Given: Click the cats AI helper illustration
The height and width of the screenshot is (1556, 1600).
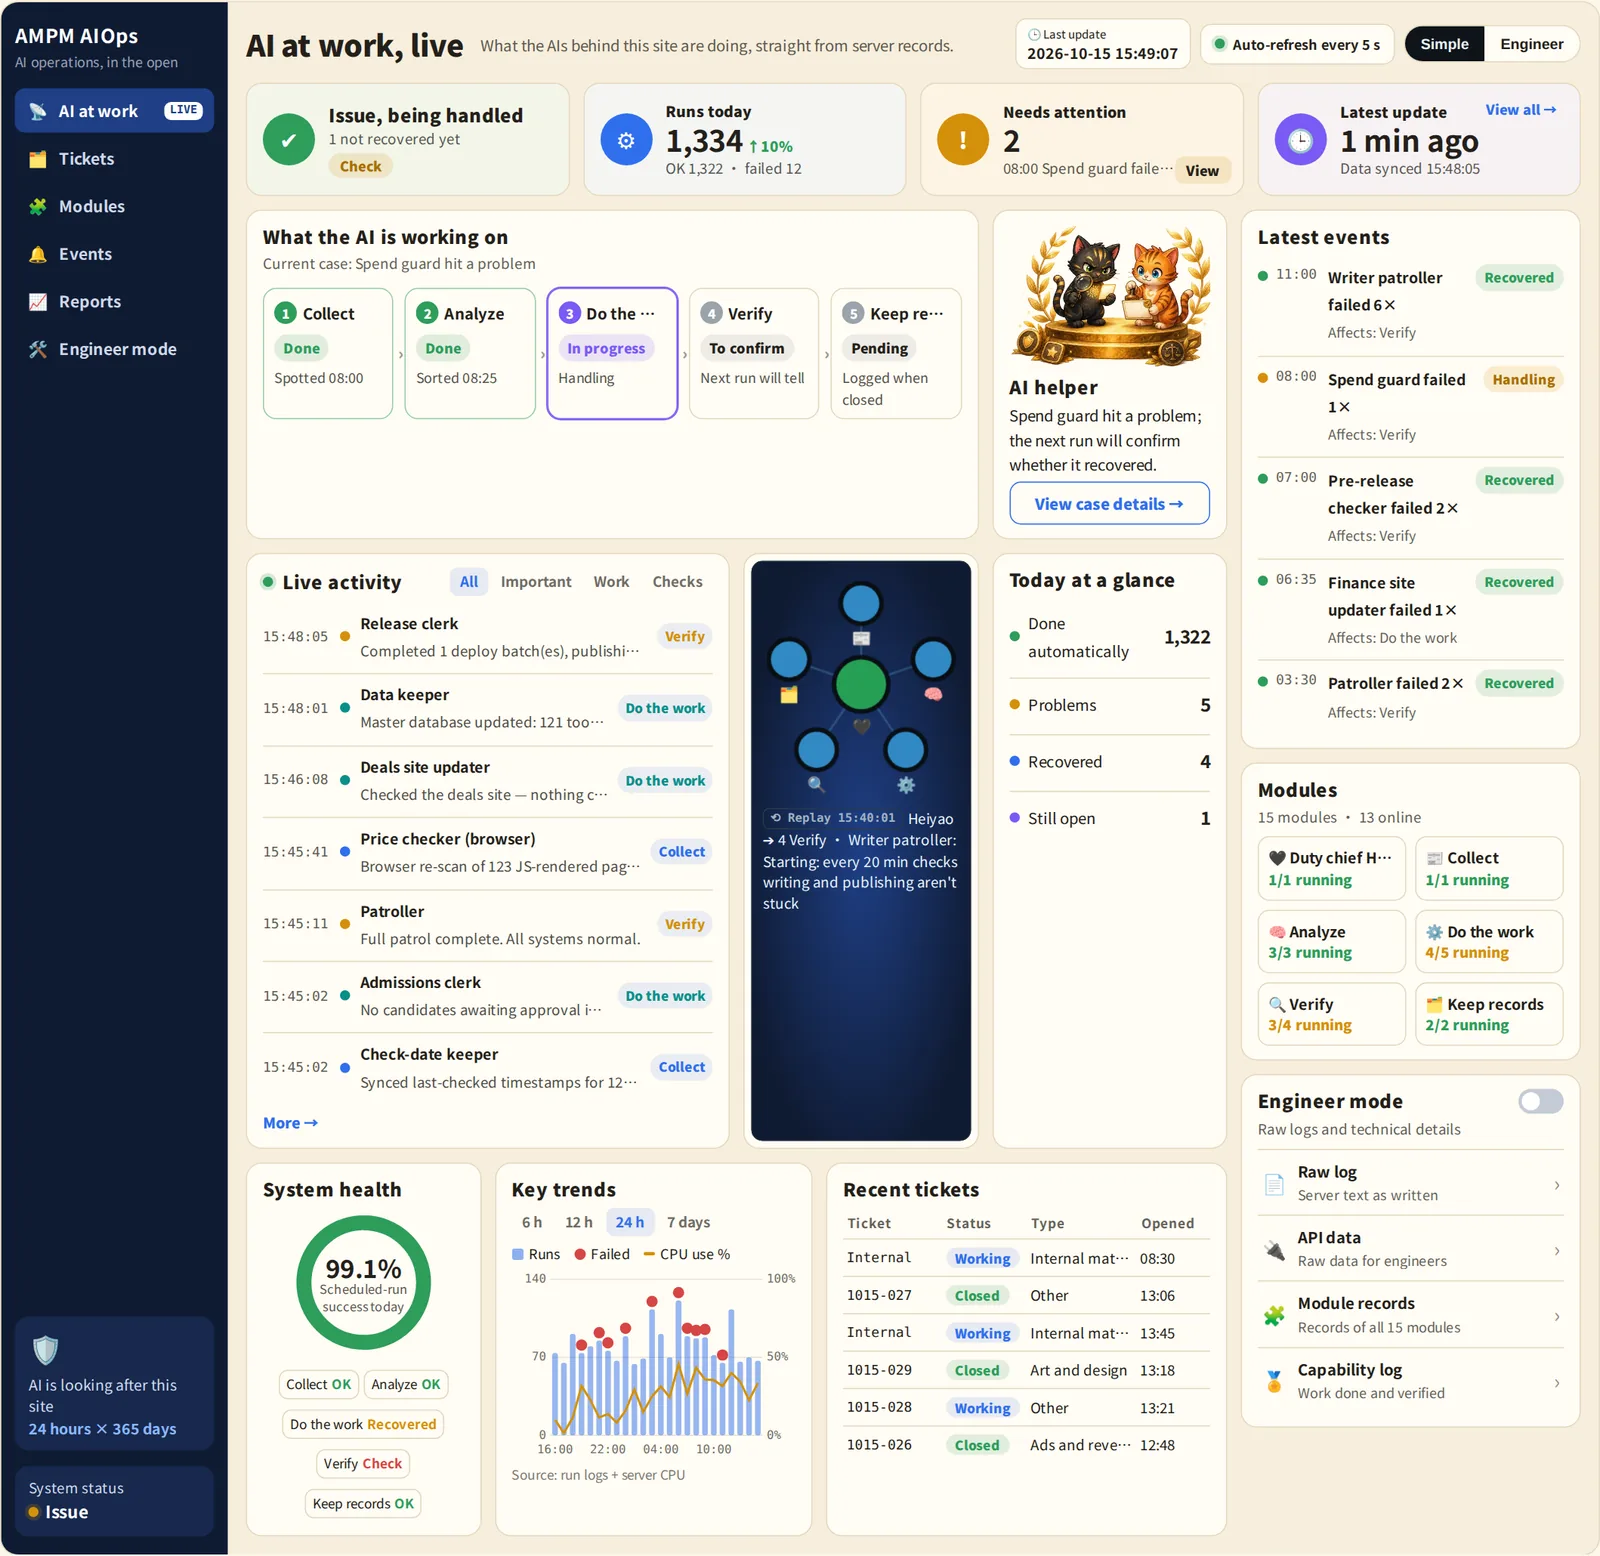Looking at the screenshot, I should click(x=1109, y=295).
